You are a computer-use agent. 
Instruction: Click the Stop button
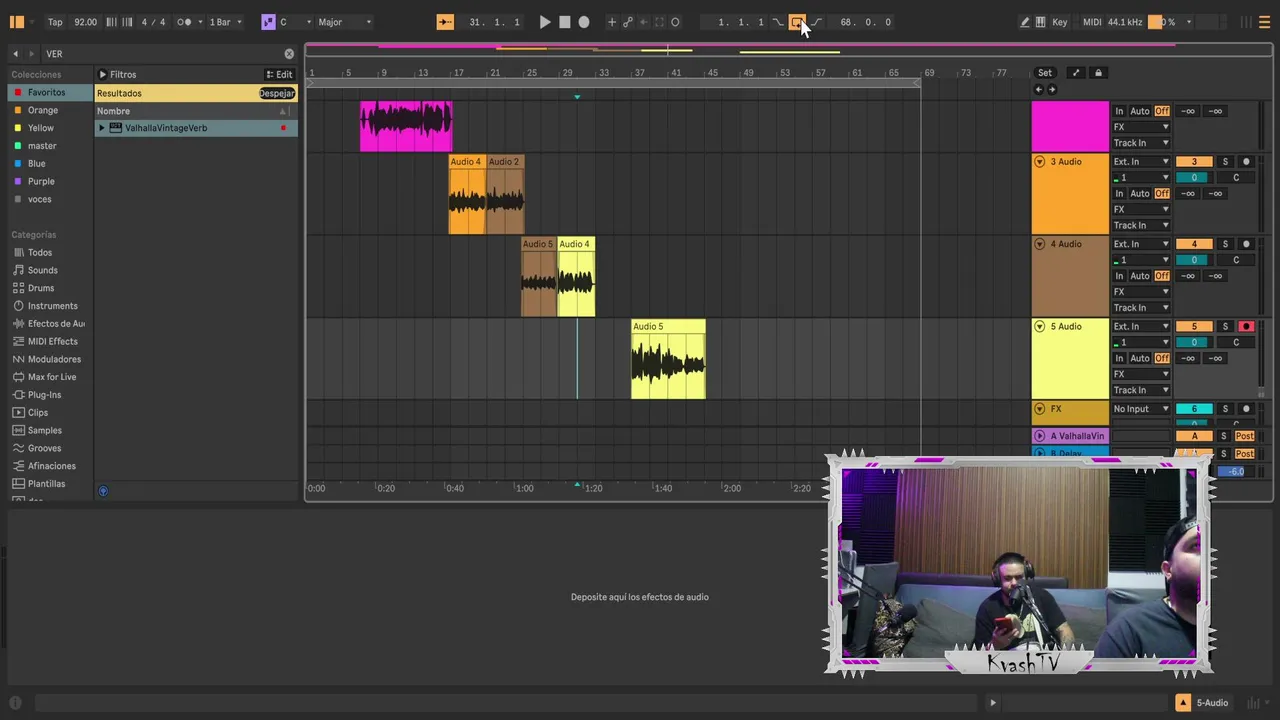(x=564, y=22)
